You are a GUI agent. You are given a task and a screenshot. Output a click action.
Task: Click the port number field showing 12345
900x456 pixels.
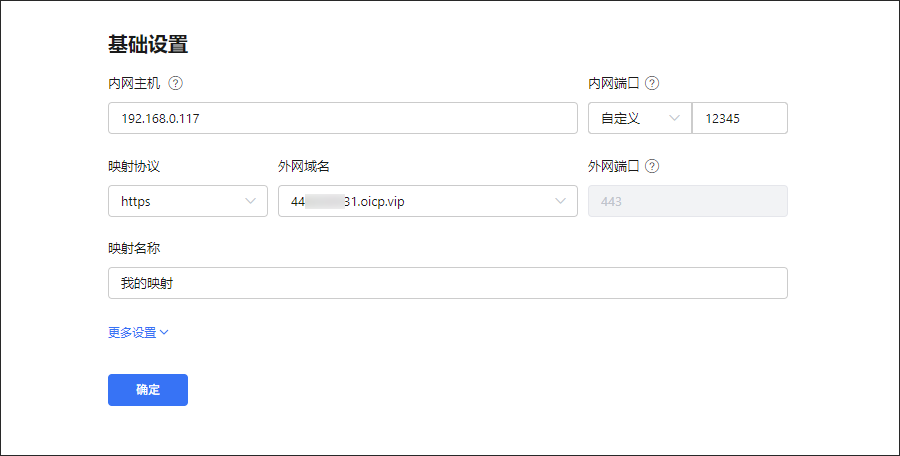pos(739,118)
